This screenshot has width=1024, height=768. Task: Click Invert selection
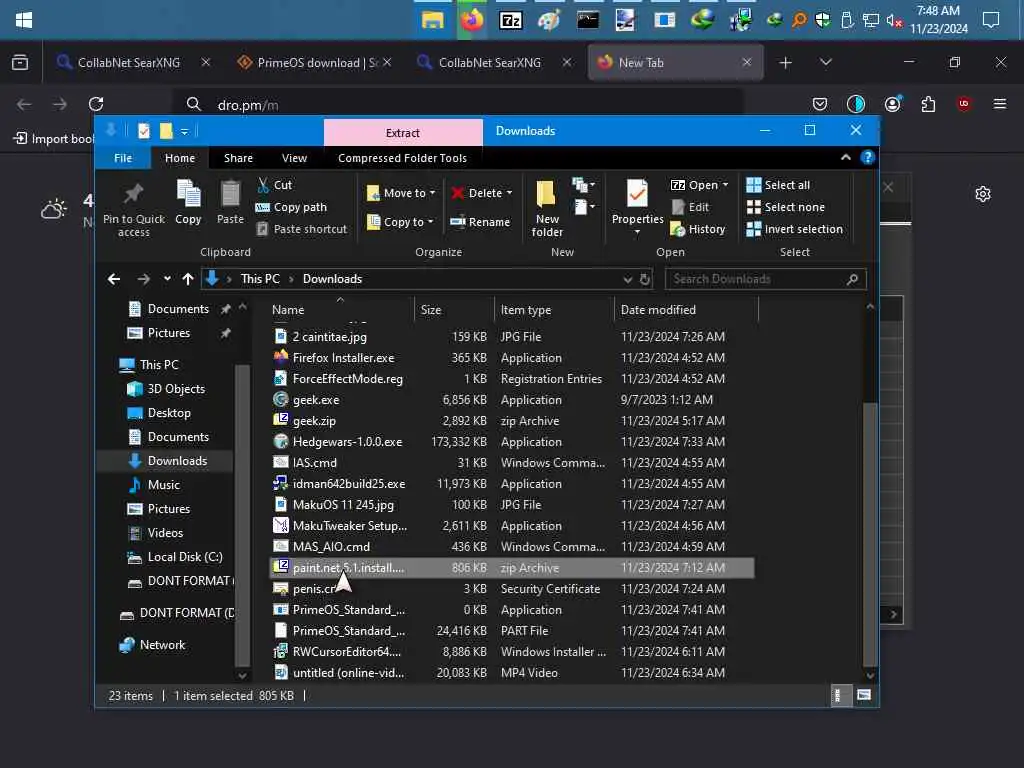click(x=795, y=229)
